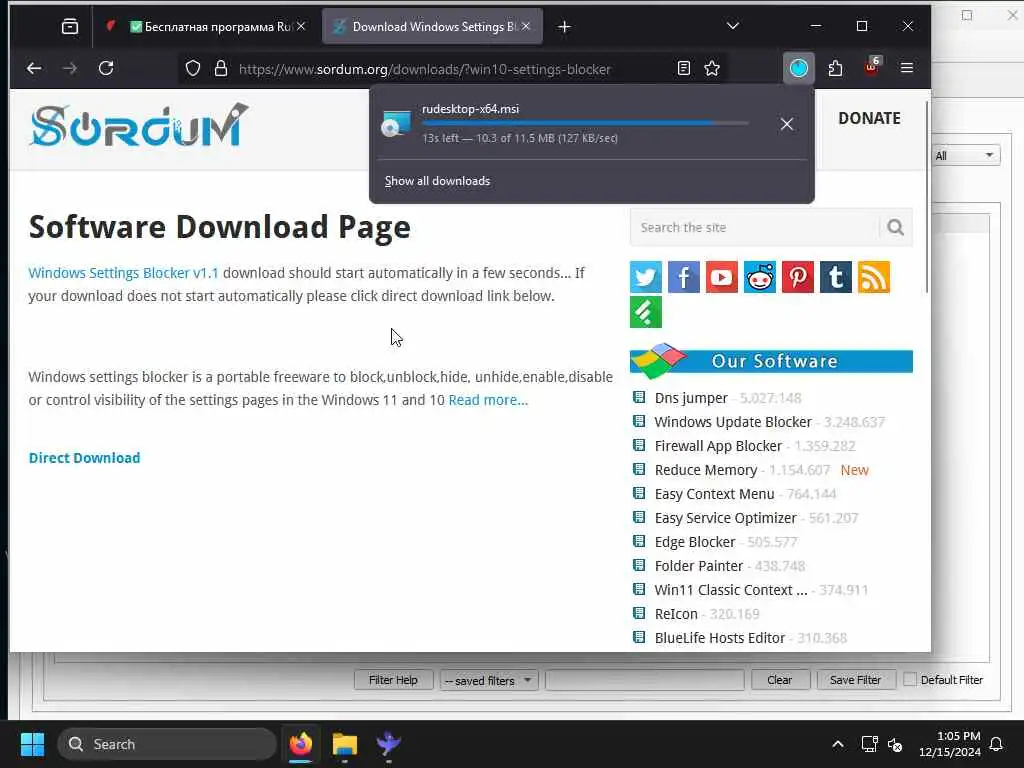Viewport: 1024px width, 768px height.
Task: Click the Pinterest social icon
Action: pos(798,277)
